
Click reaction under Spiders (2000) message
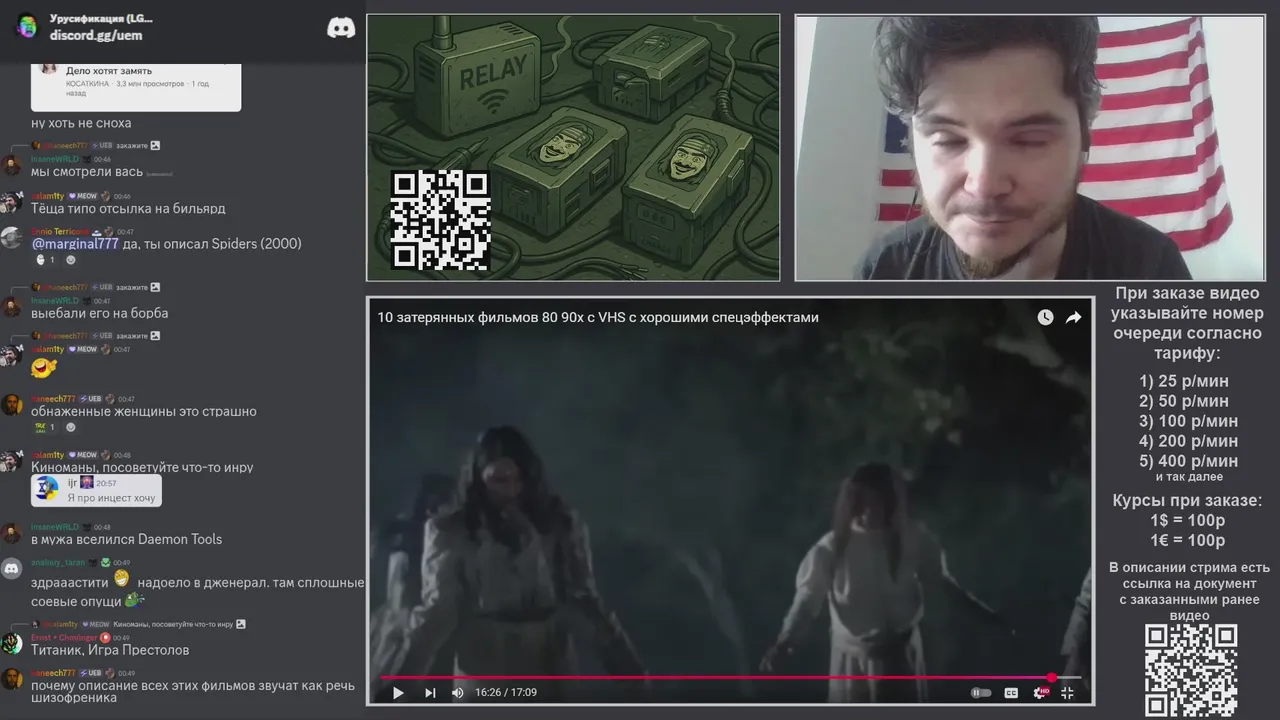[45, 260]
